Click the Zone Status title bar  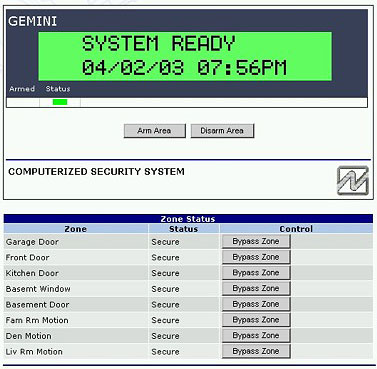point(188,219)
